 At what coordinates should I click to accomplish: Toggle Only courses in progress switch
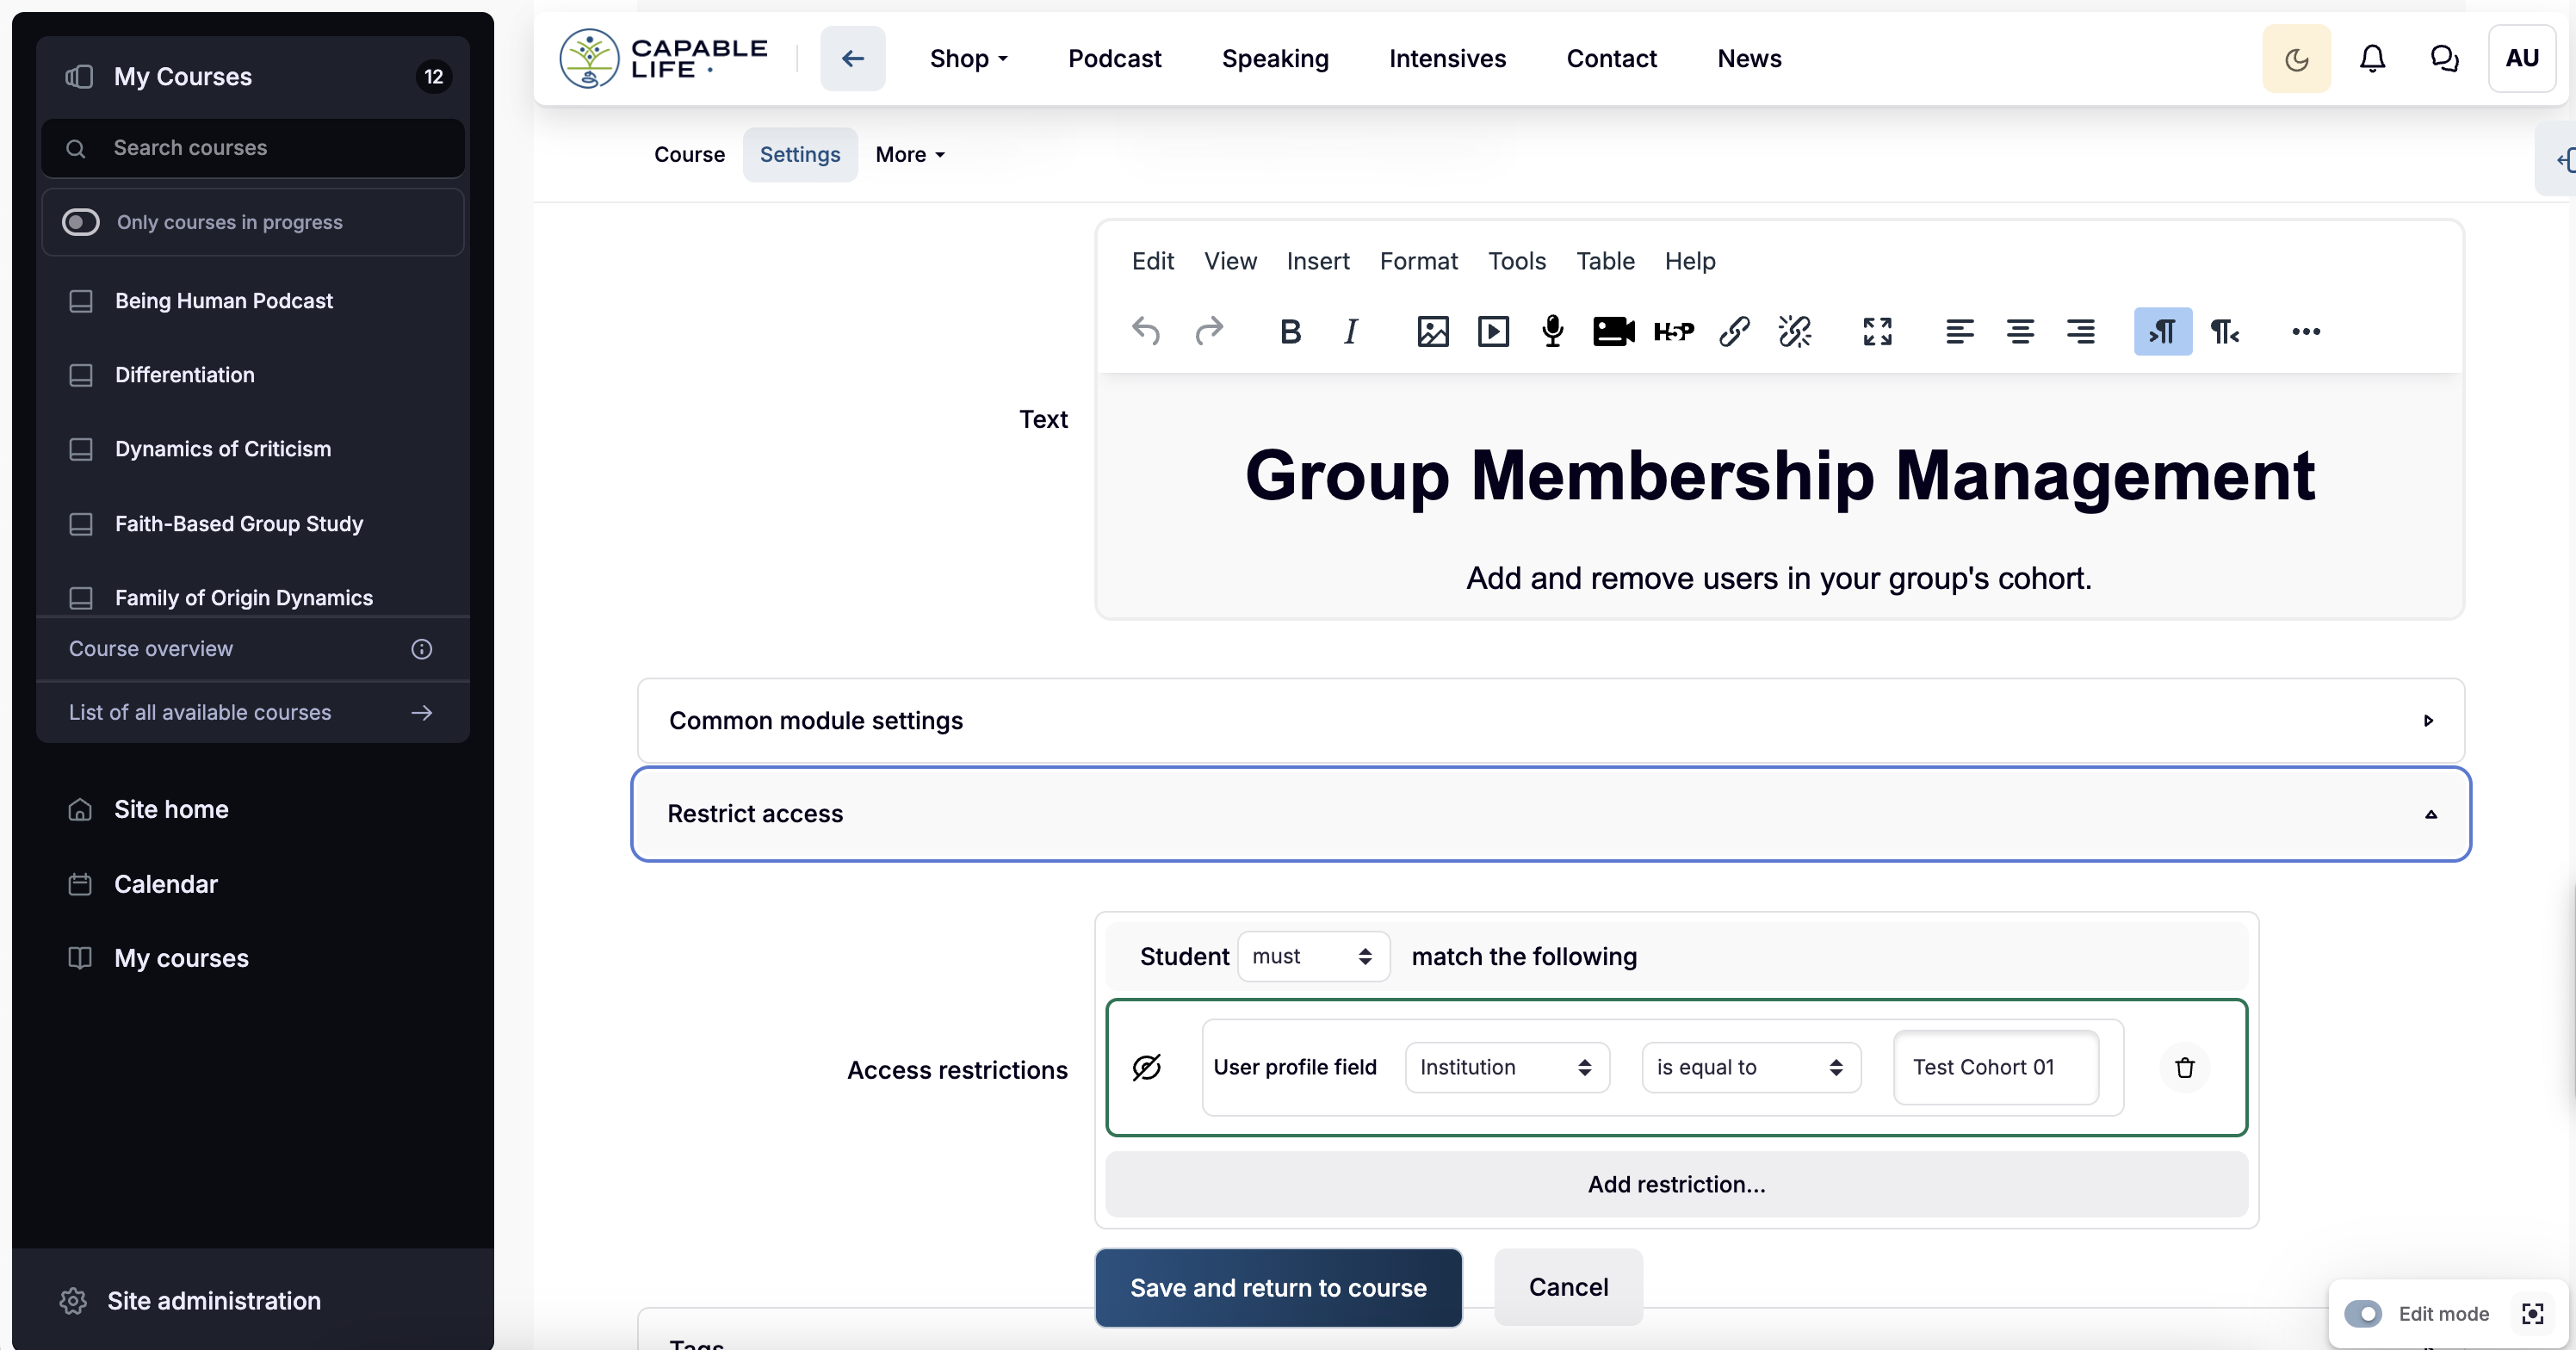[x=81, y=222]
